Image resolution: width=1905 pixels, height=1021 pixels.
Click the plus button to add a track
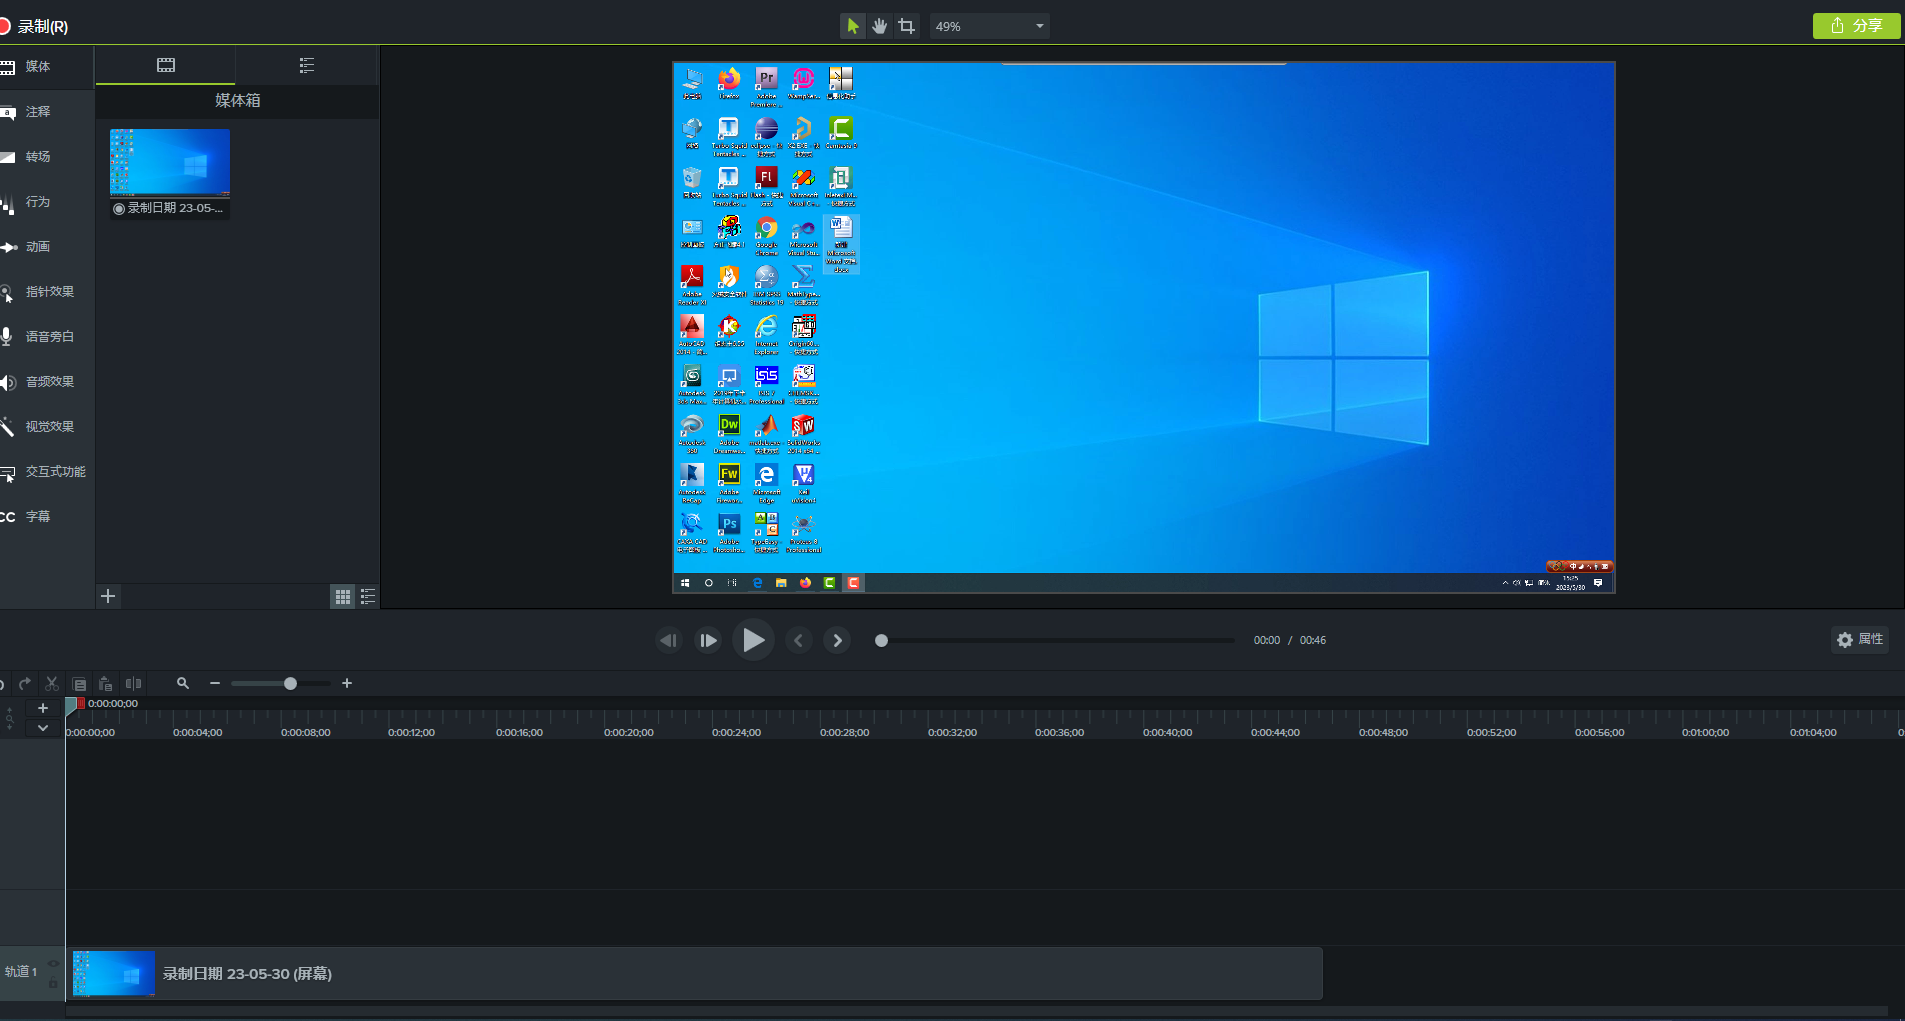click(43, 708)
